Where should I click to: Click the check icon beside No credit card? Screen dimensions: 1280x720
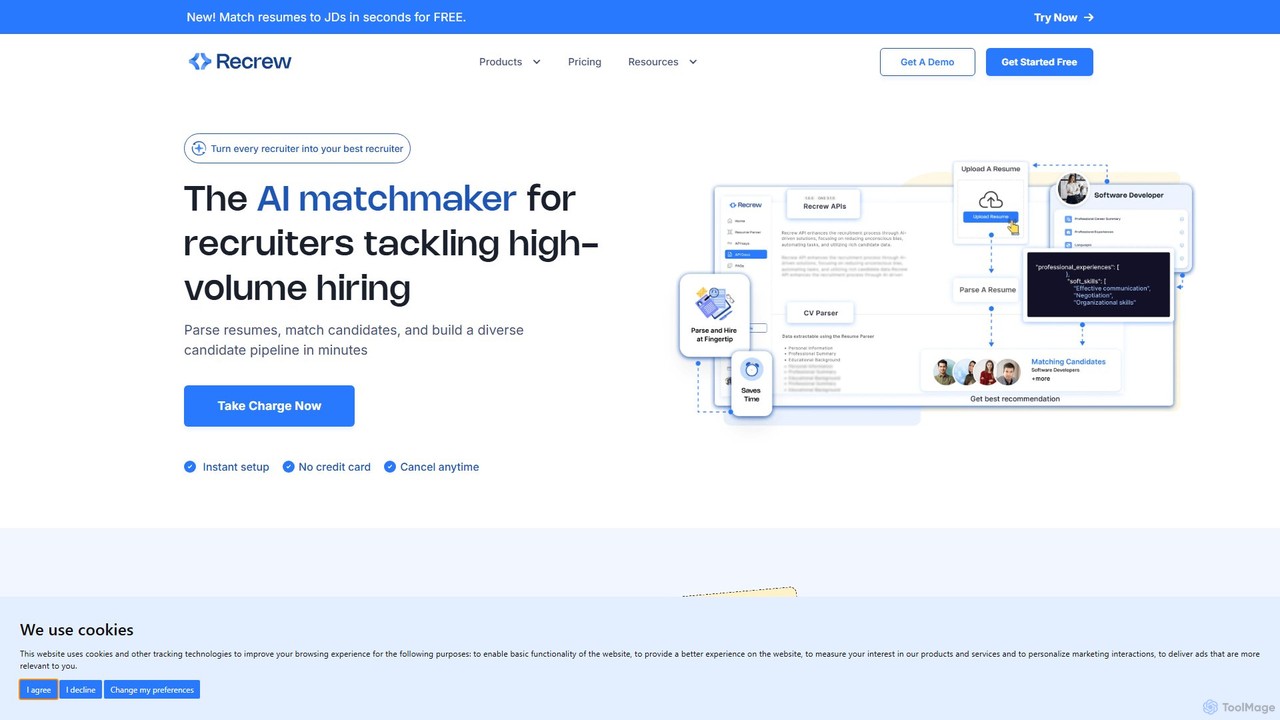[288, 467]
